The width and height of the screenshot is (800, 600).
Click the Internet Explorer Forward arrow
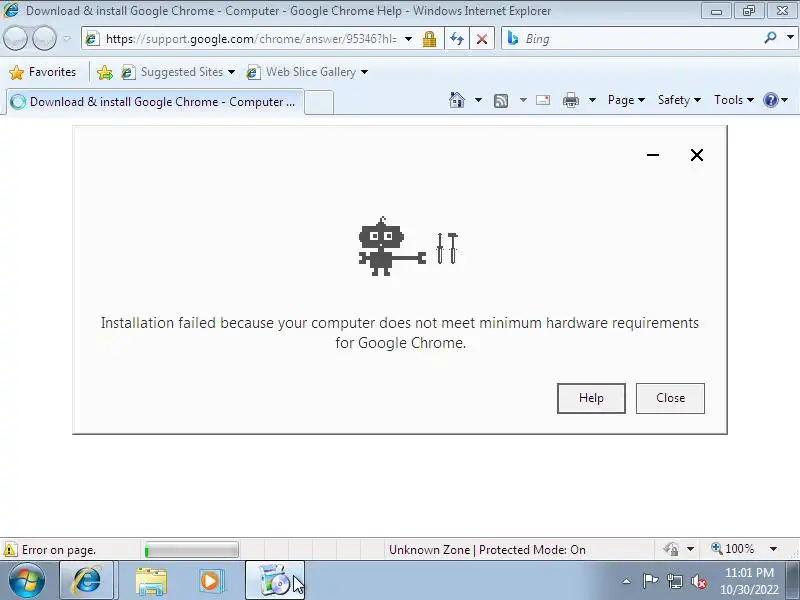point(44,38)
